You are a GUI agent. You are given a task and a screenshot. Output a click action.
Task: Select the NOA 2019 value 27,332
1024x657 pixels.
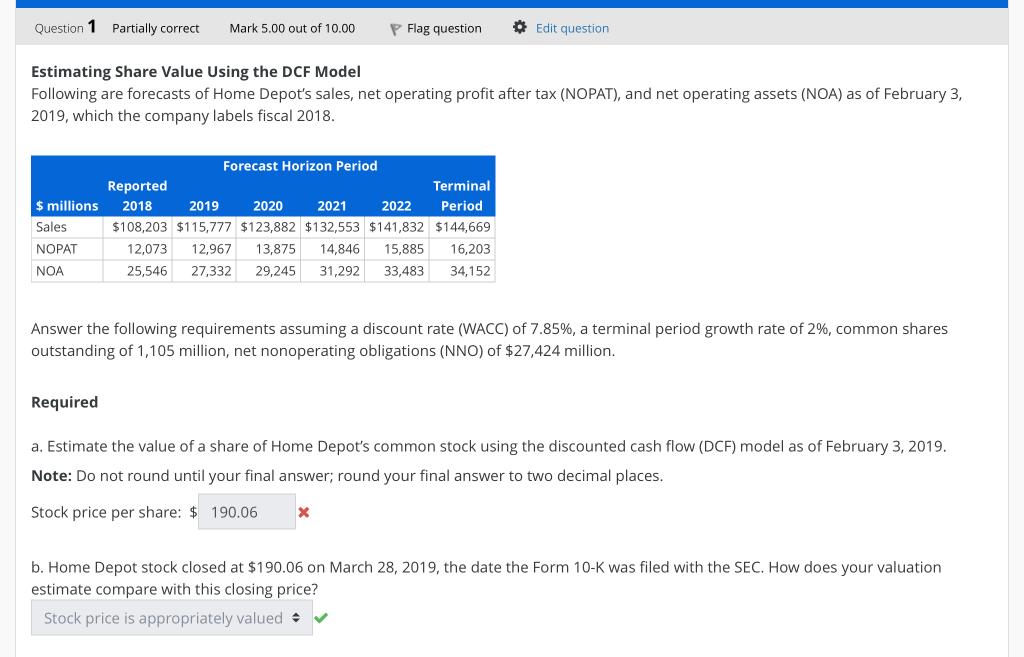pos(211,271)
